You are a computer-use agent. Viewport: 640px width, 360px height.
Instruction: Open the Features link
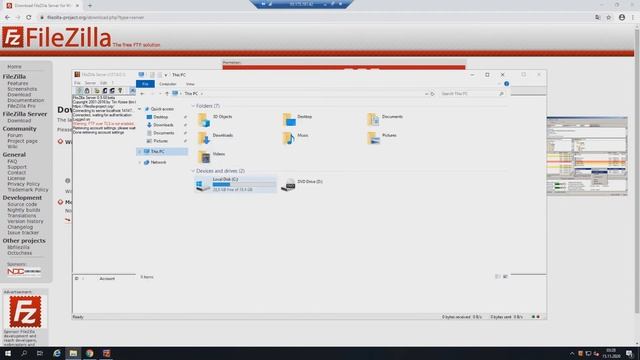pos(18,83)
